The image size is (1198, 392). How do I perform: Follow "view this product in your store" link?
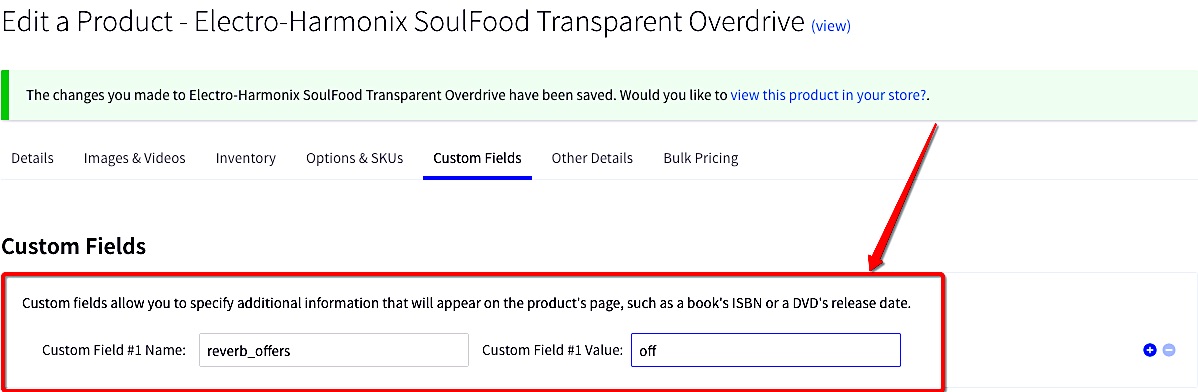coord(829,96)
